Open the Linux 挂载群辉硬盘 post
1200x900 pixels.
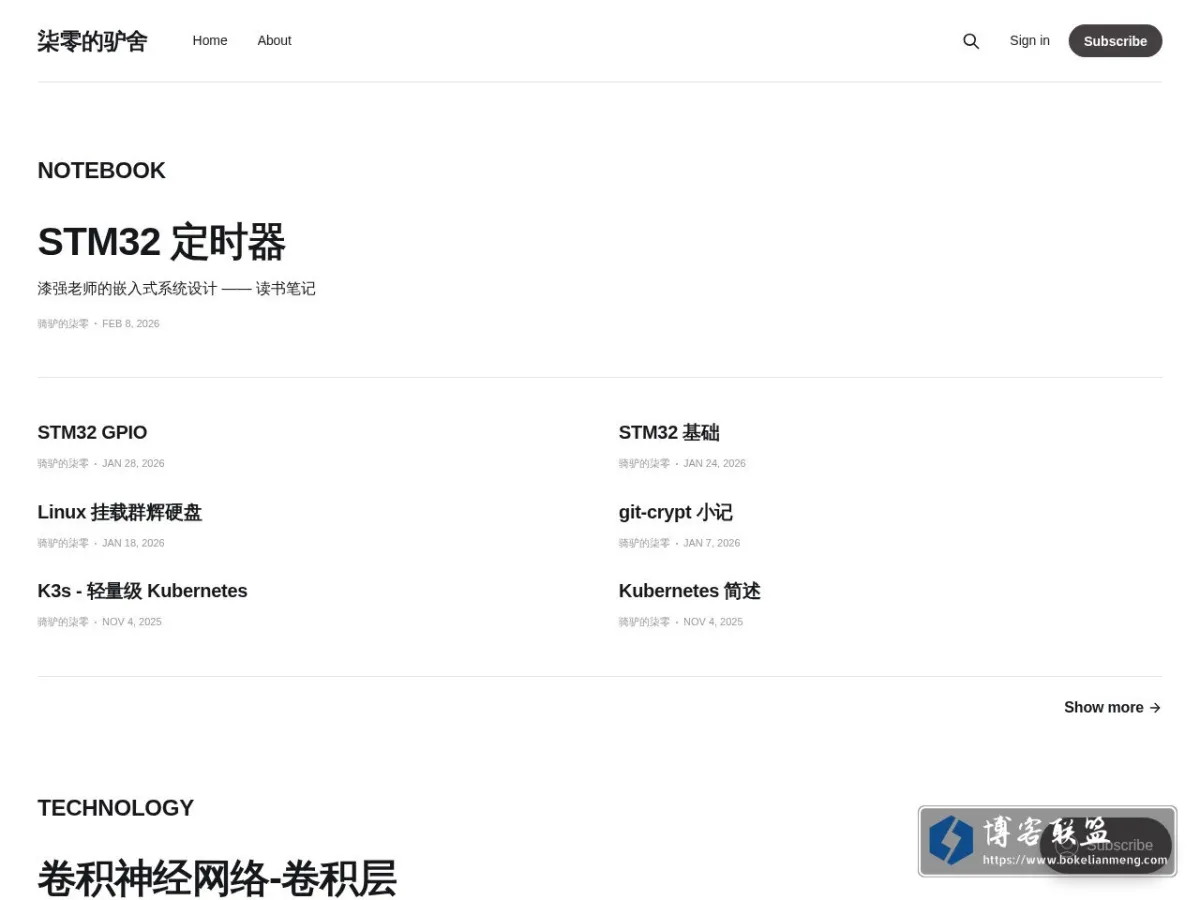(119, 512)
